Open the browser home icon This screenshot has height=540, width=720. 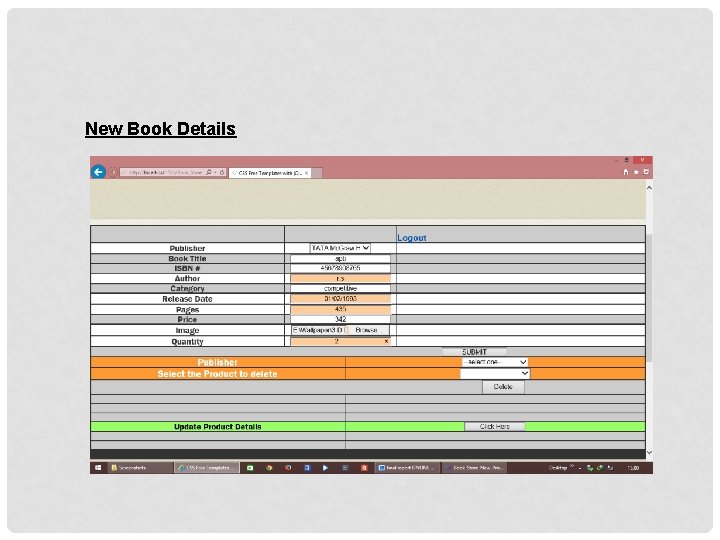coord(625,172)
